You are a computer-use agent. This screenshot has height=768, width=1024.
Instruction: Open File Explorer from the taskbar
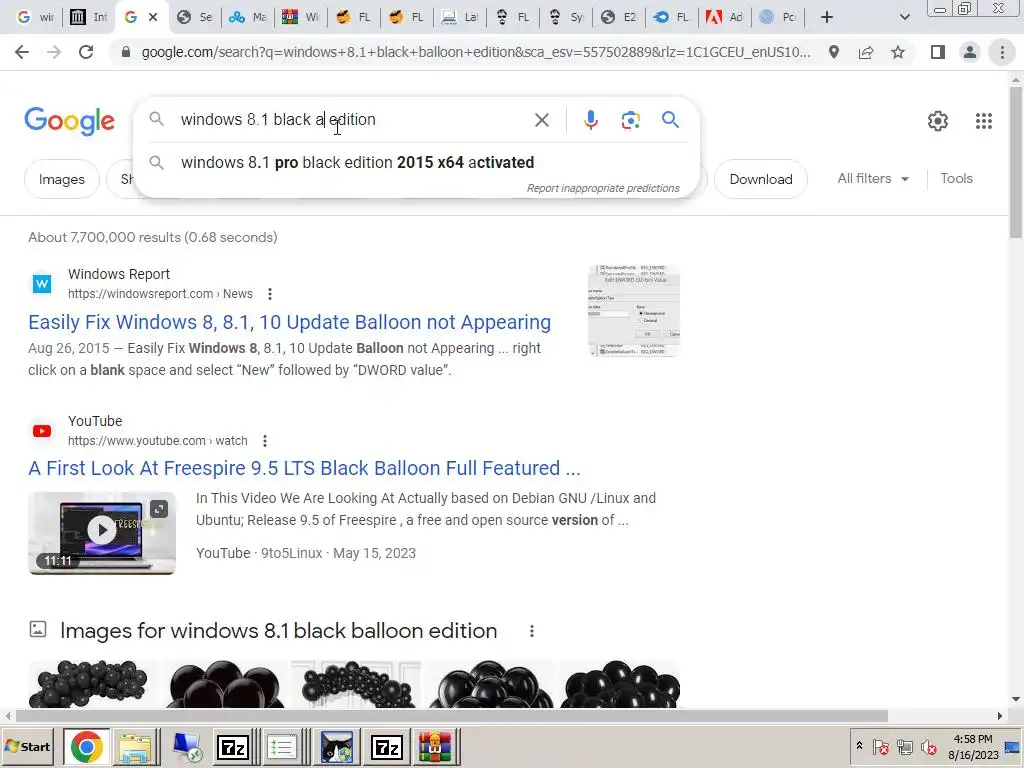(135, 747)
